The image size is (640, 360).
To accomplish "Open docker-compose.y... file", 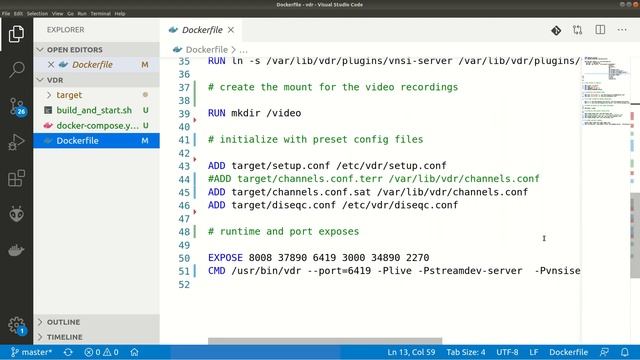I will point(96,125).
